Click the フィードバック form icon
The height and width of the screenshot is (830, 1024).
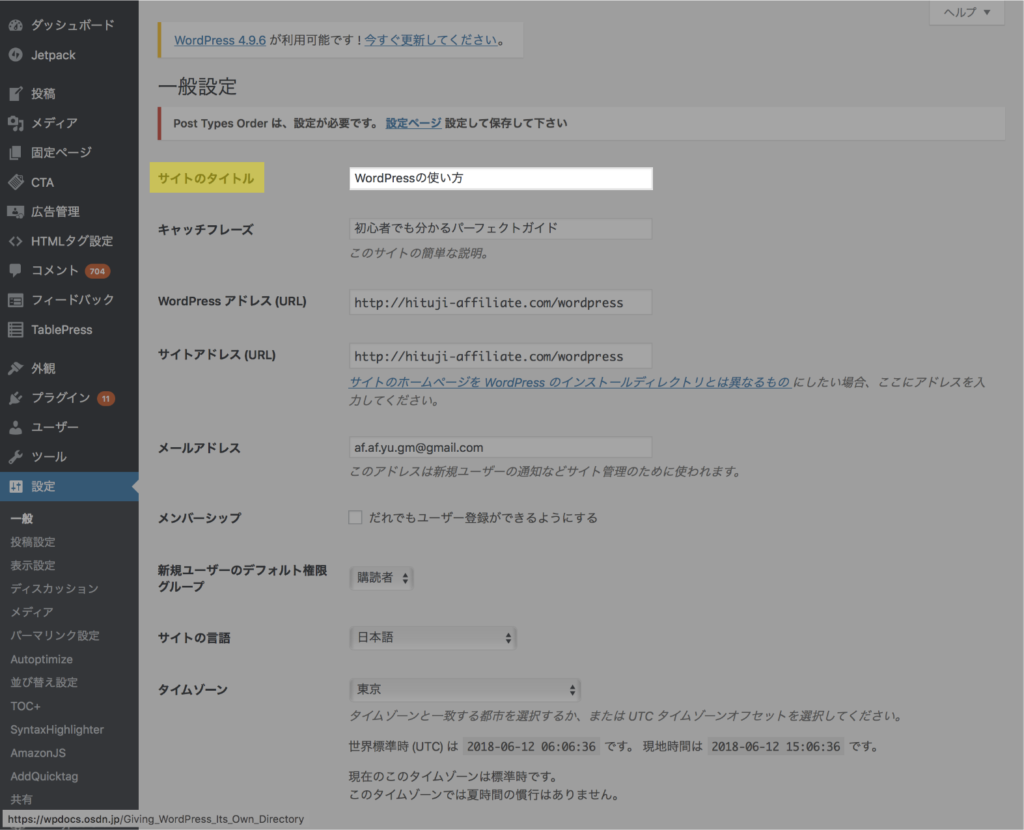pos(16,300)
